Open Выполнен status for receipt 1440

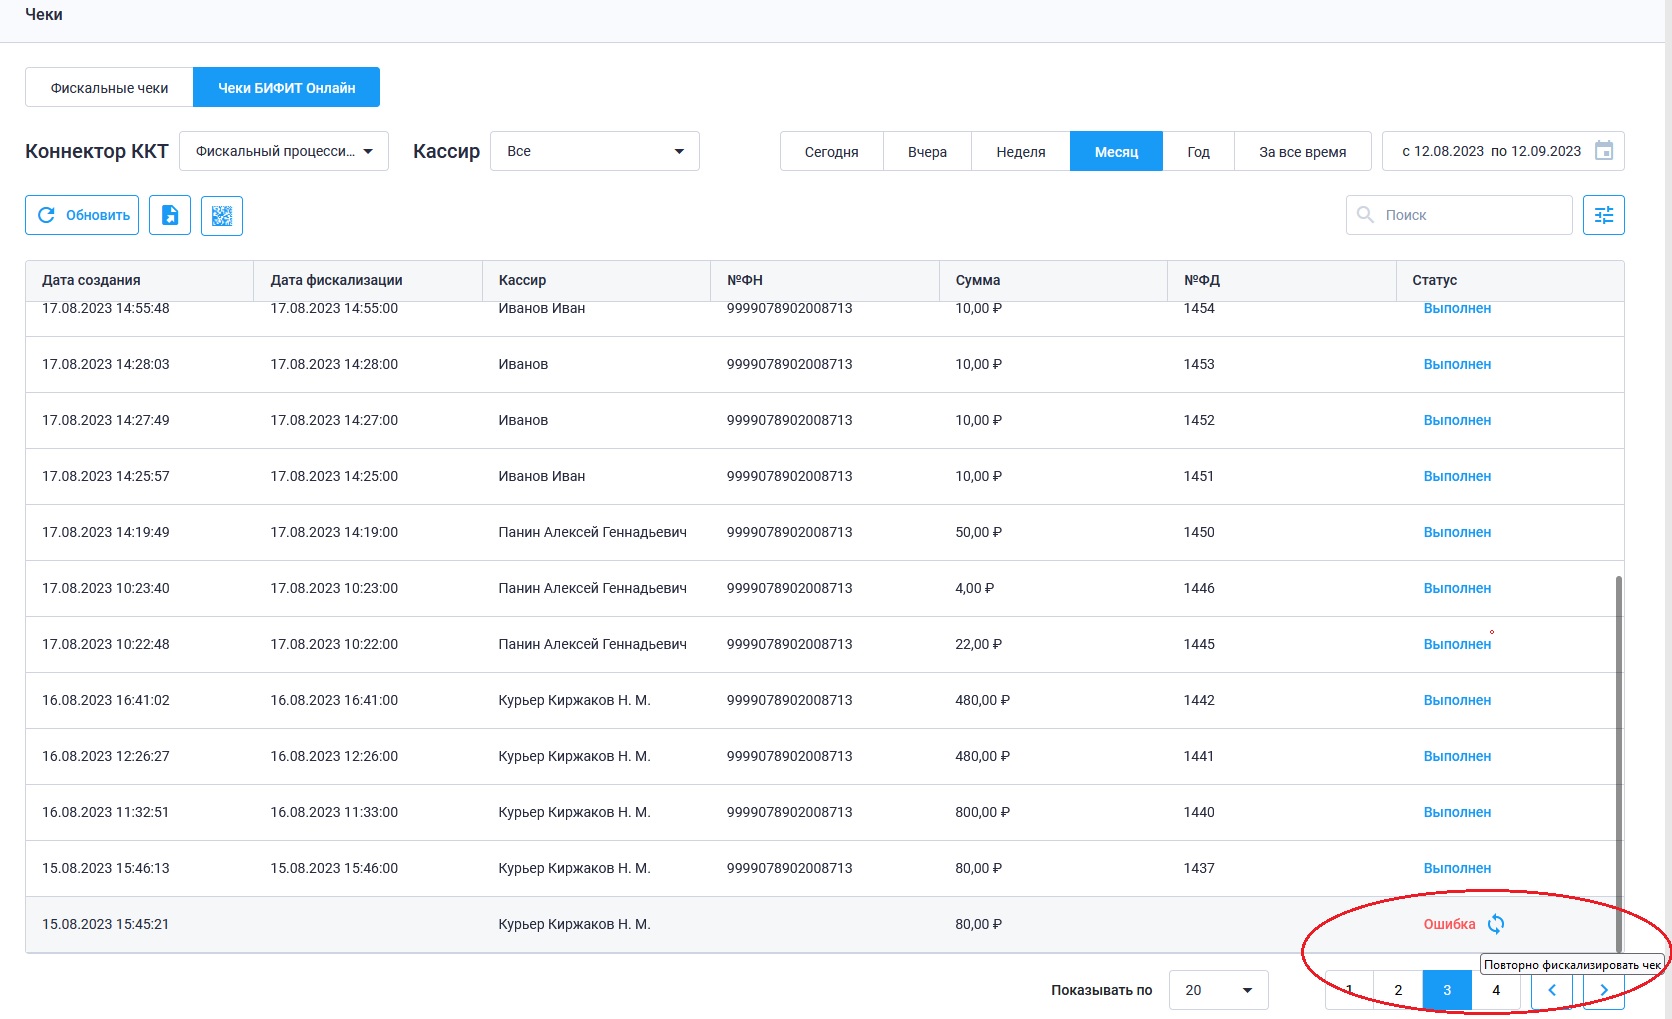1457,812
